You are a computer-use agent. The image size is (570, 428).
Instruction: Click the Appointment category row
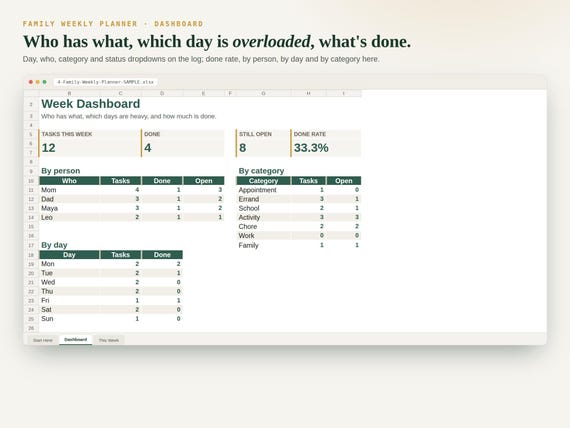point(299,190)
